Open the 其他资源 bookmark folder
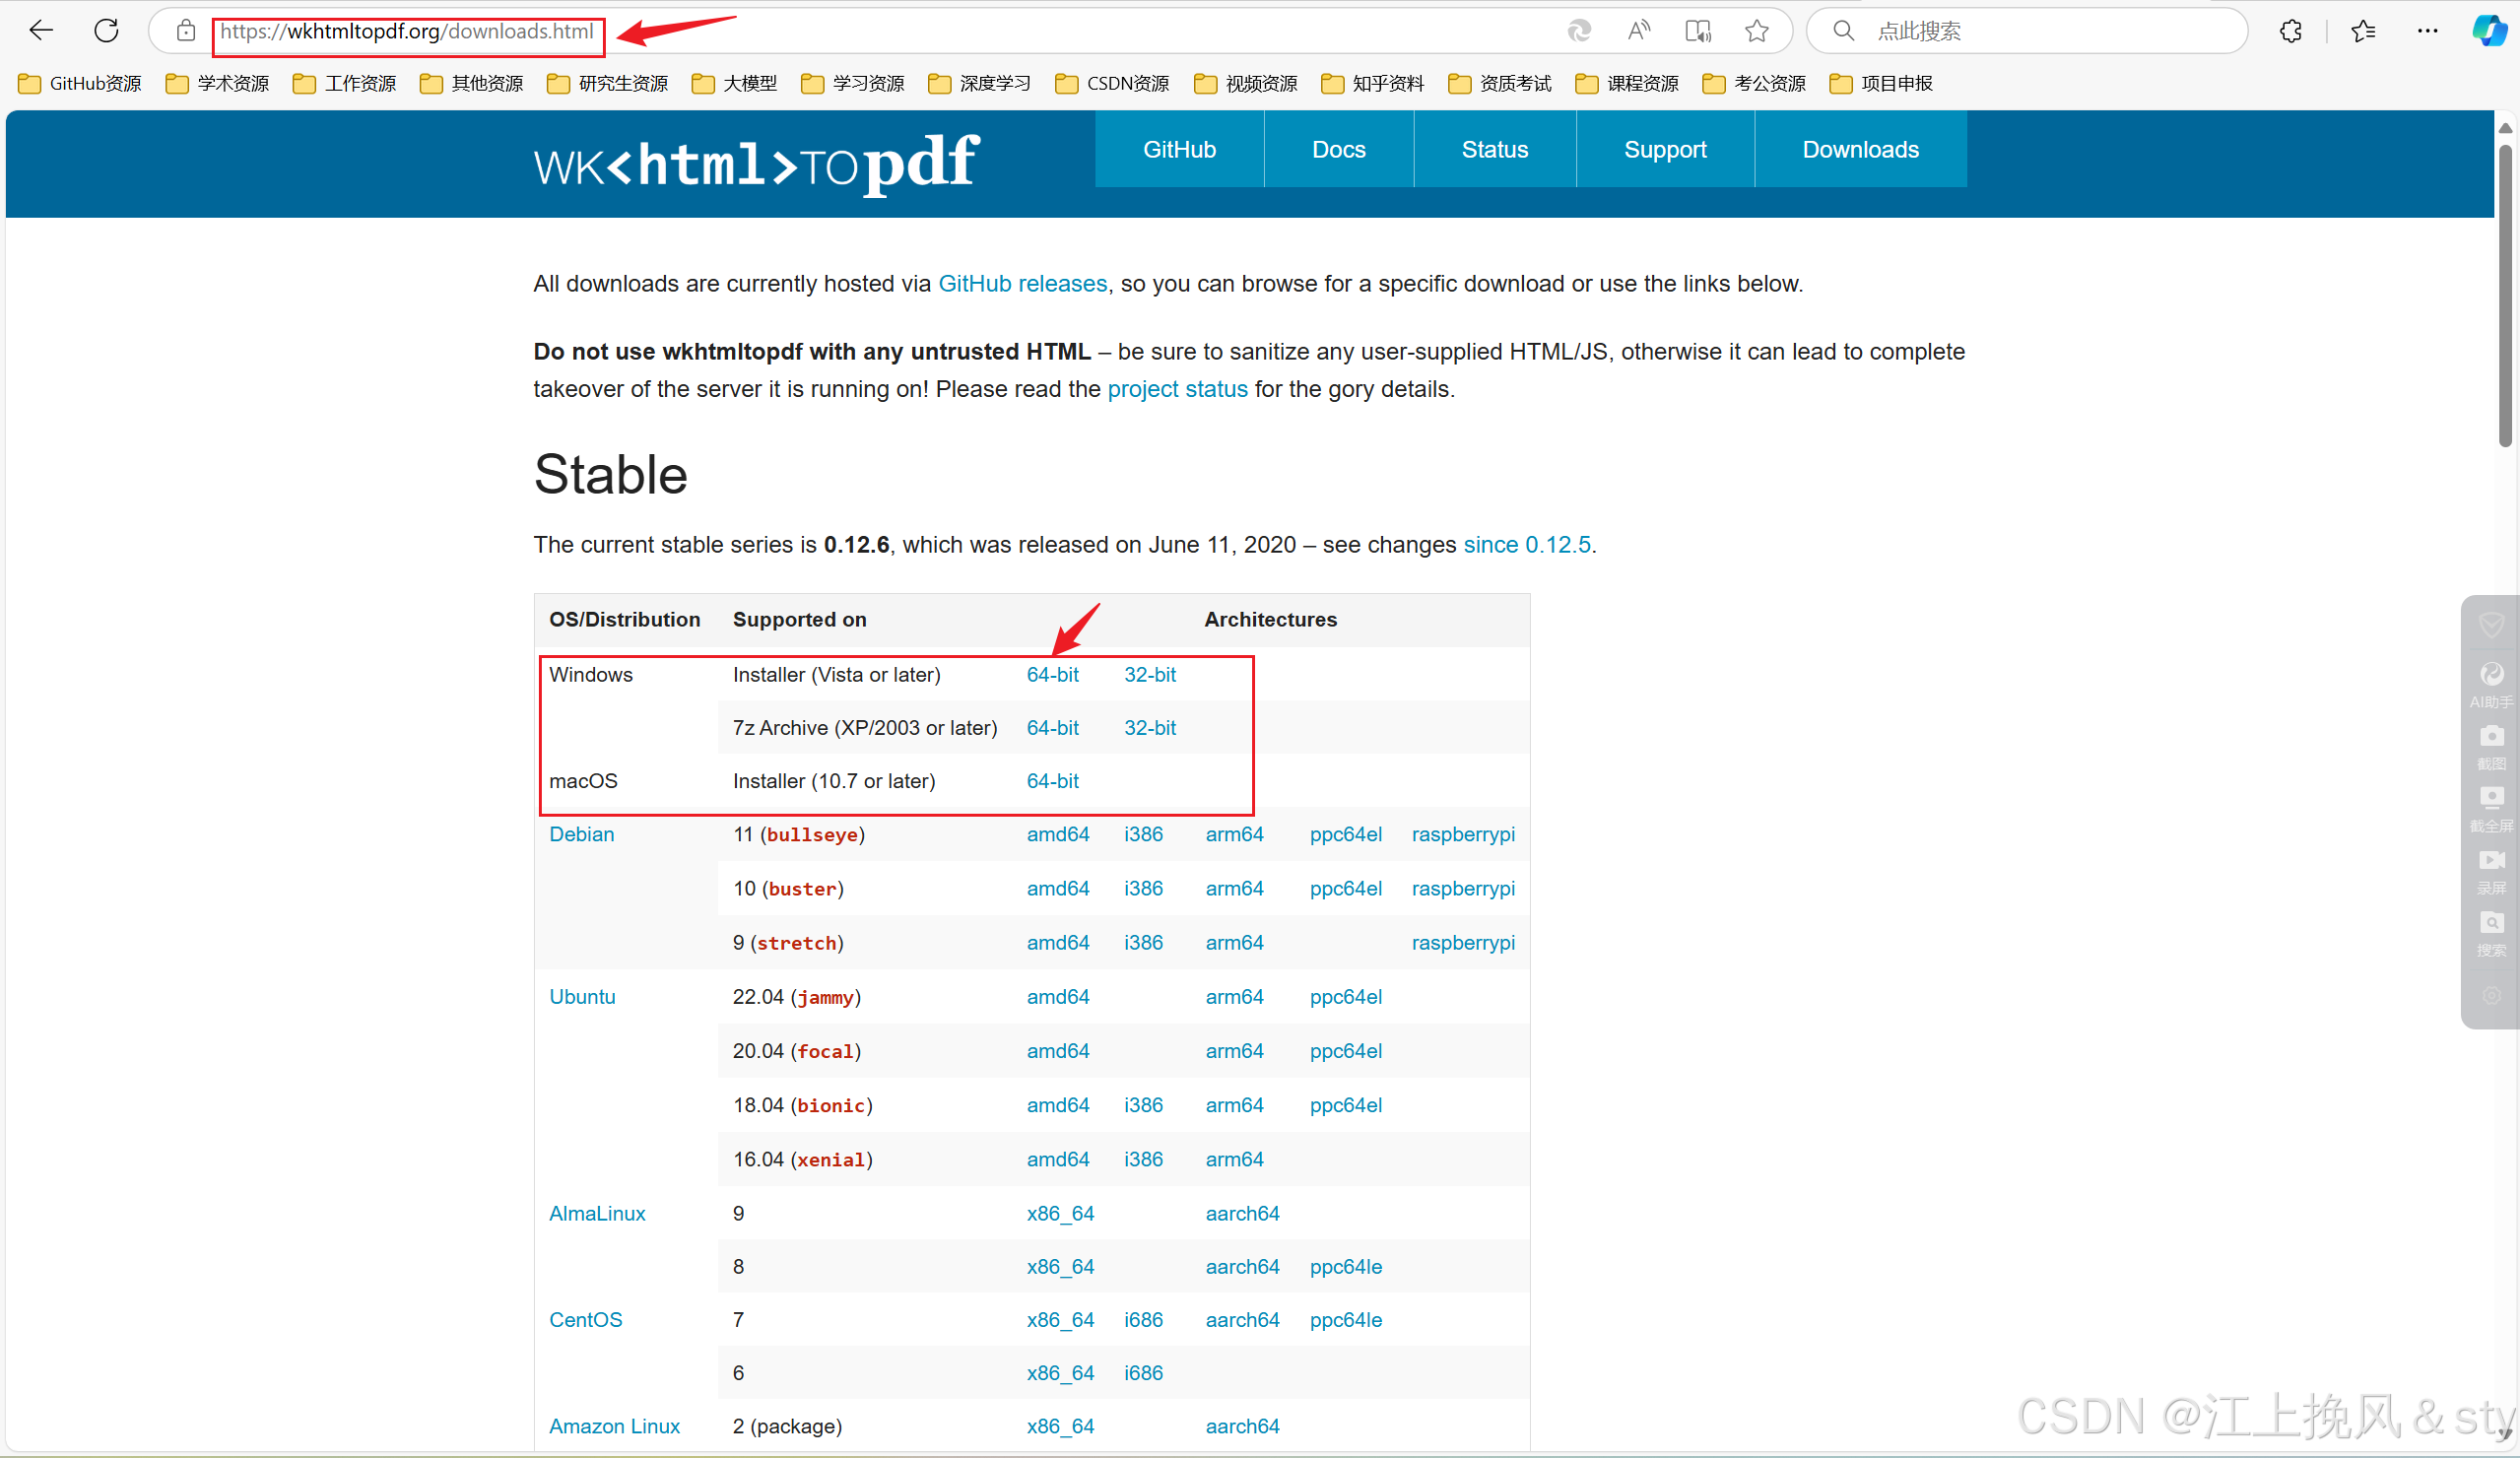This screenshot has width=2520, height=1458. pos(471,83)
